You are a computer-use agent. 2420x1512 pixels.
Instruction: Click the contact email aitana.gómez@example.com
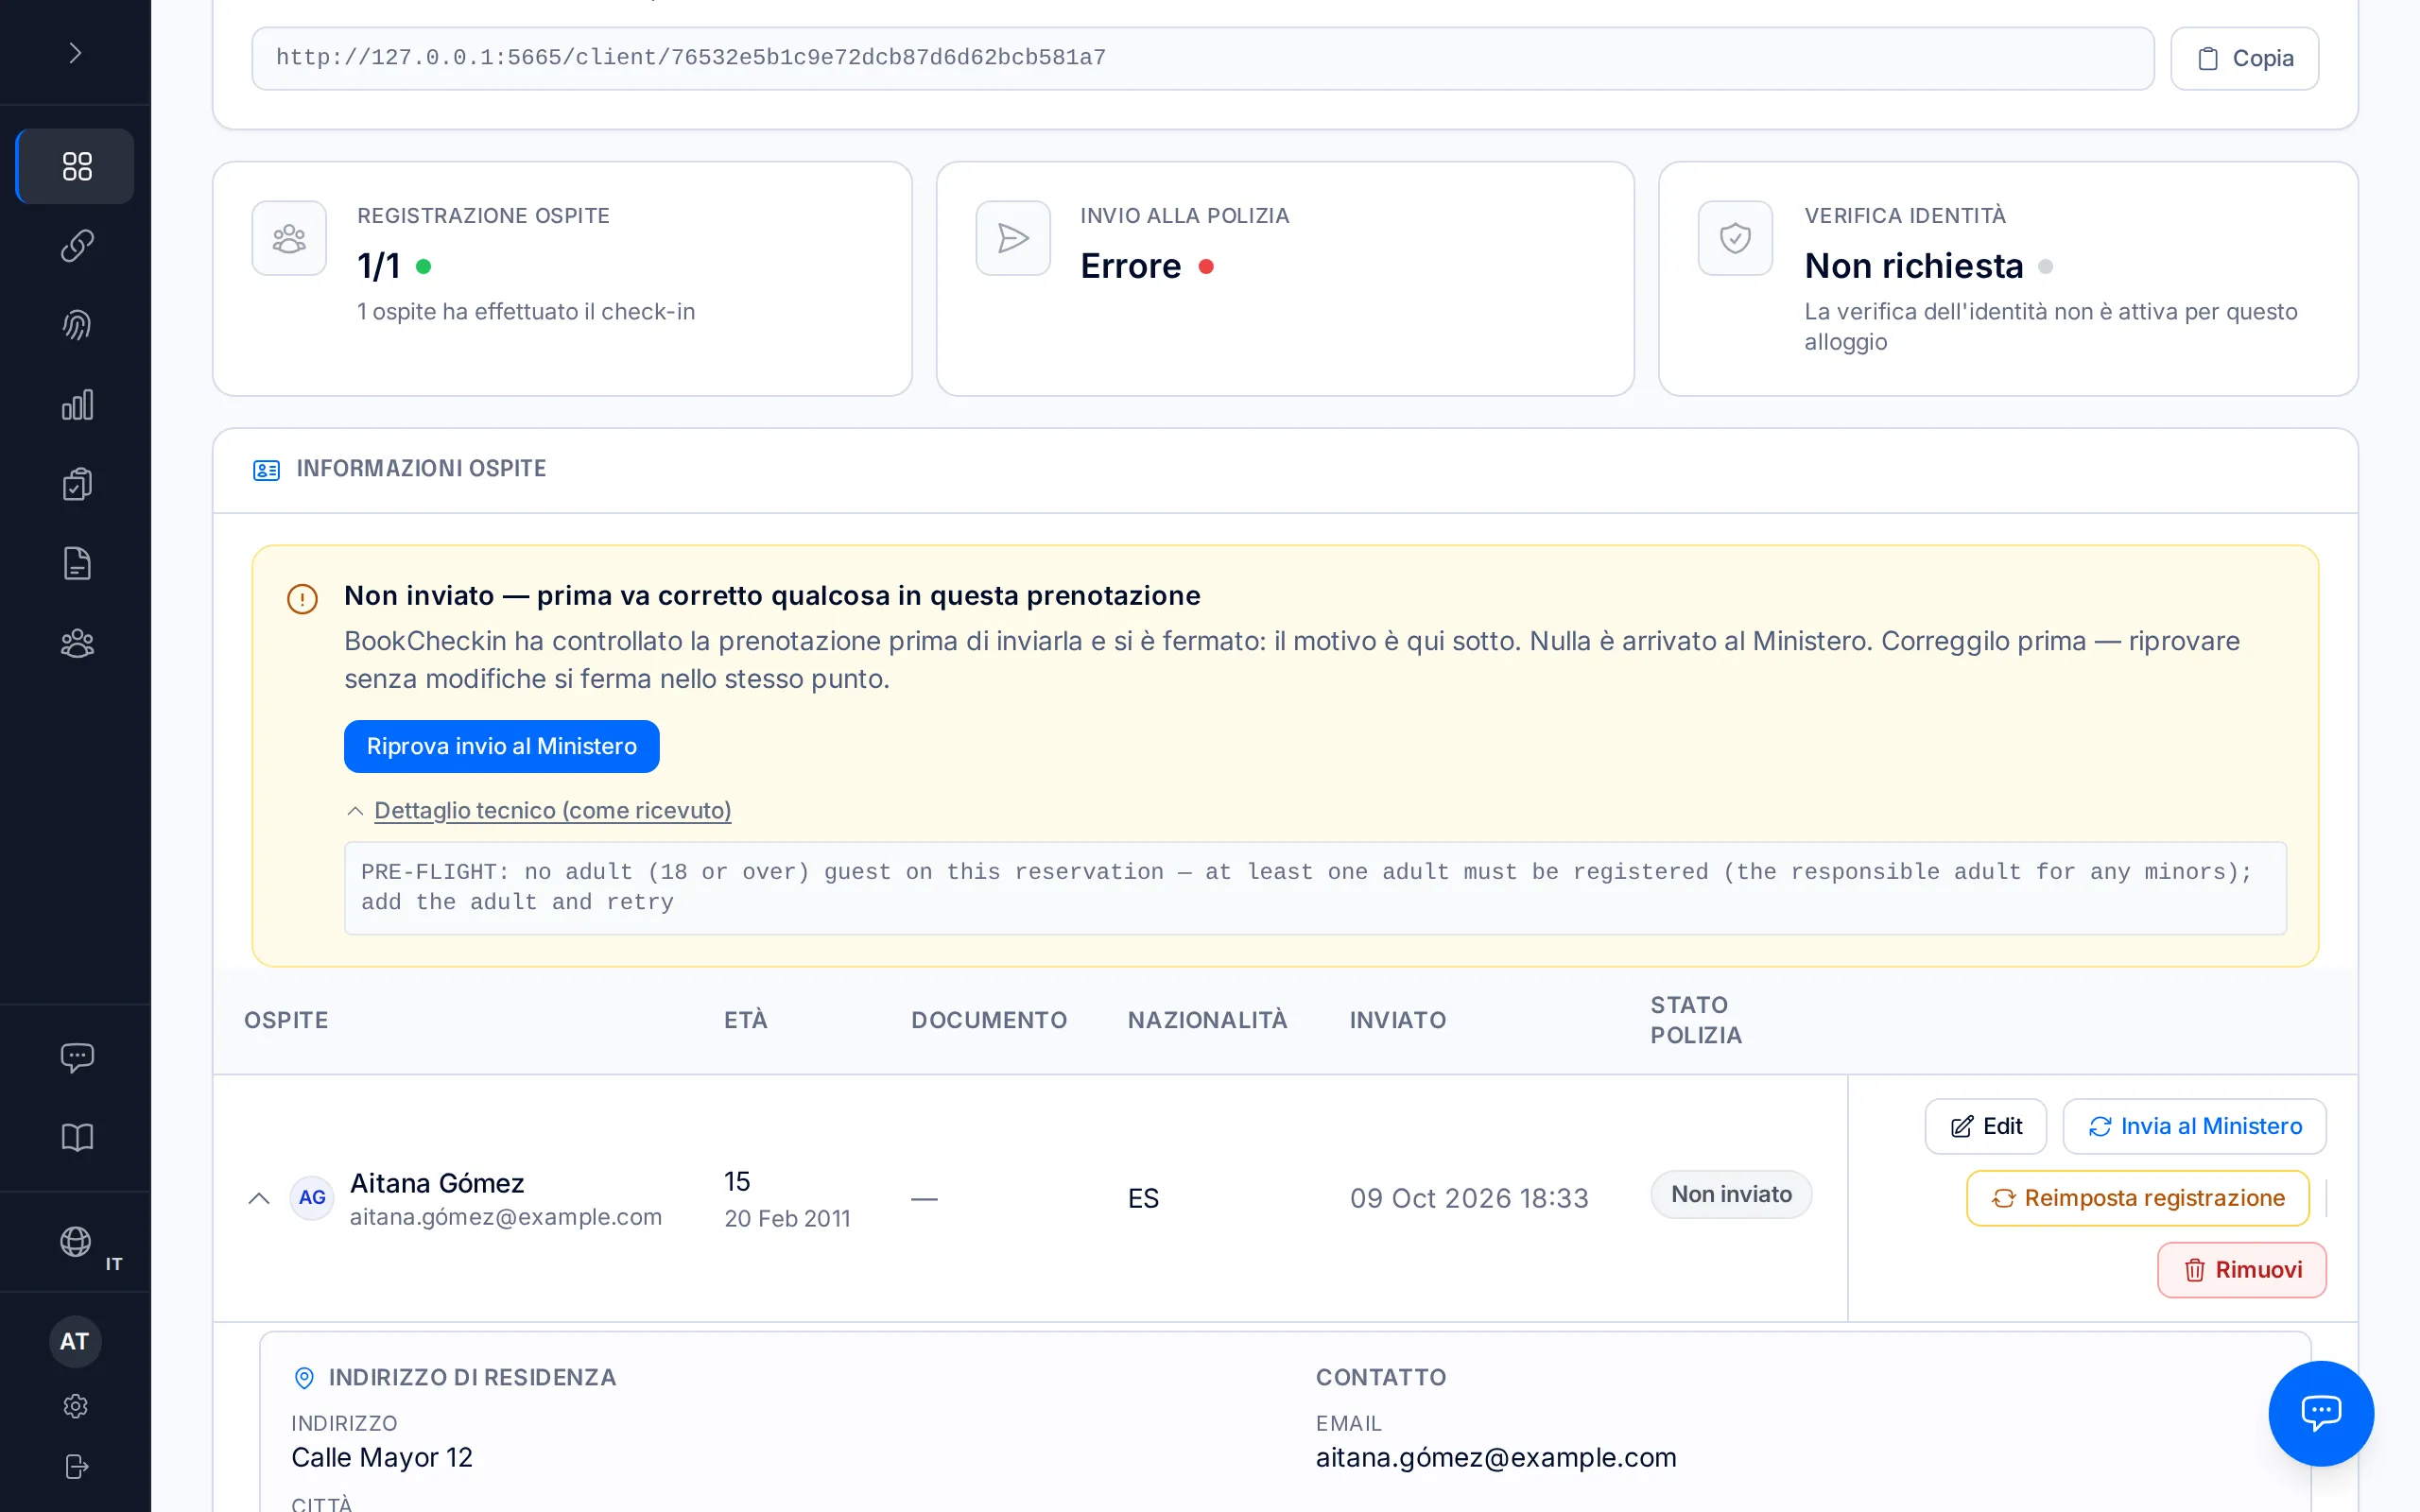point(1496,1458)
